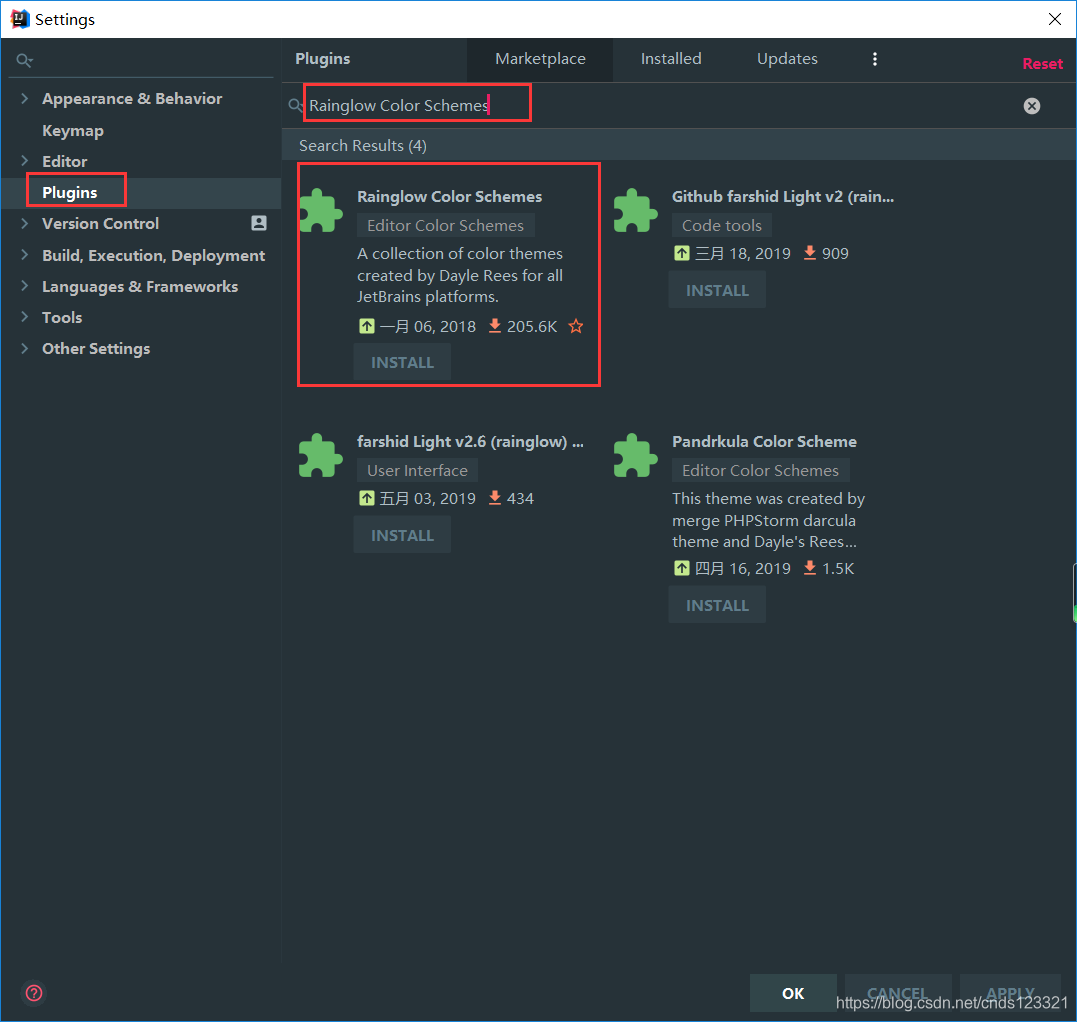This screenshot has width=1077, height=1022.
Task: Install Rainglow Color Schemes plugin
Action: [x=403, y=363]
